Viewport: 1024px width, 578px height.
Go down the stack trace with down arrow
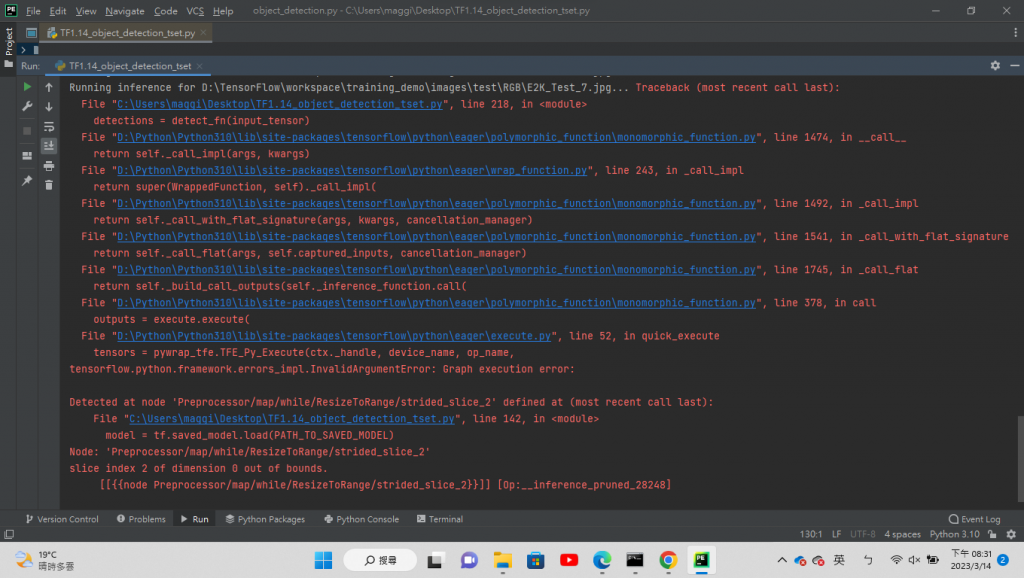tap(49, 106)
